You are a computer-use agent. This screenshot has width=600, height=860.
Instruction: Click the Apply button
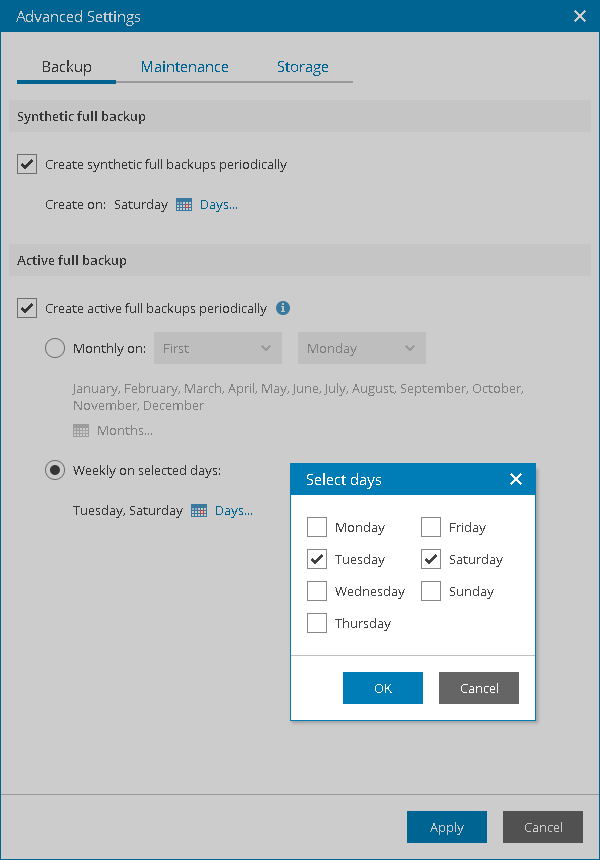click(x=446, y=827)
